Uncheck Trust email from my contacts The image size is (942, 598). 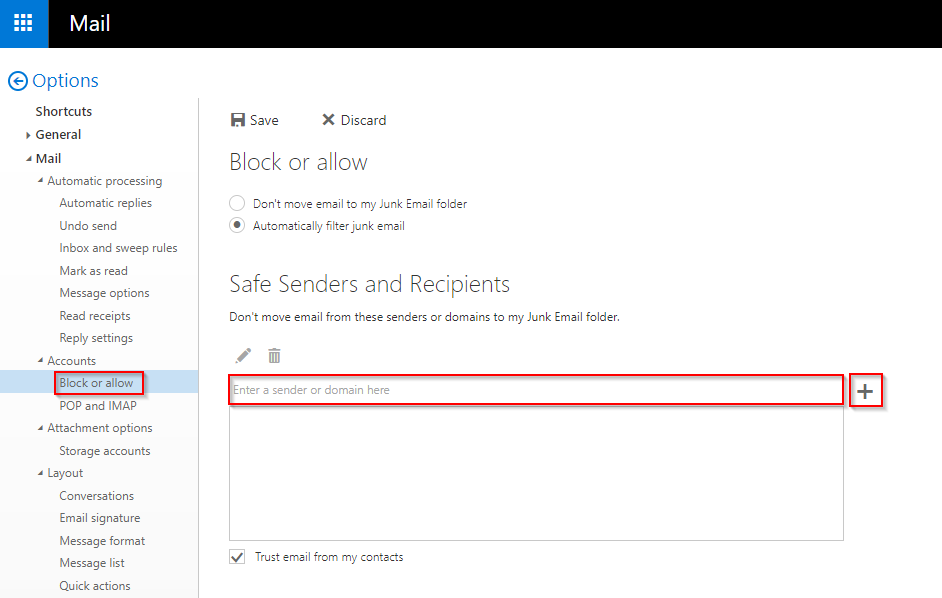tap(237, 557)
